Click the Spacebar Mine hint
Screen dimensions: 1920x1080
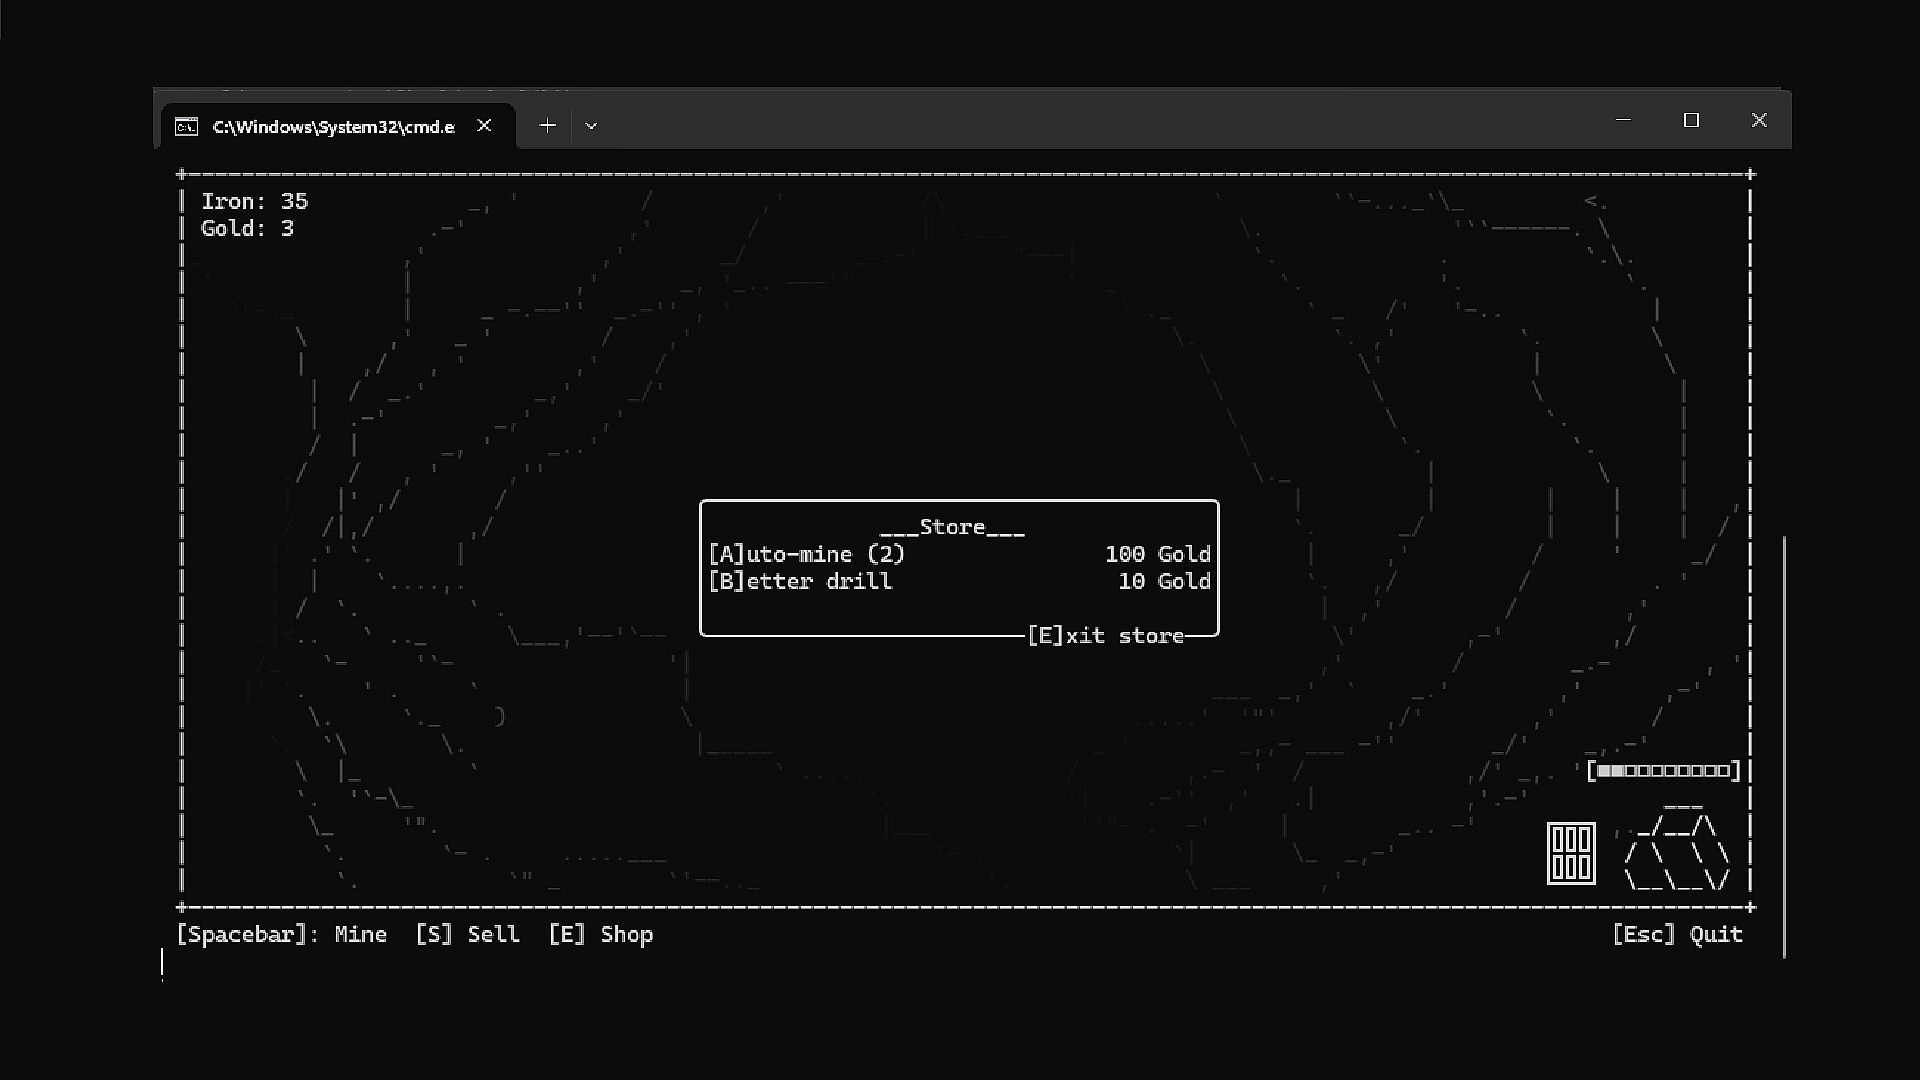[281, 934]
